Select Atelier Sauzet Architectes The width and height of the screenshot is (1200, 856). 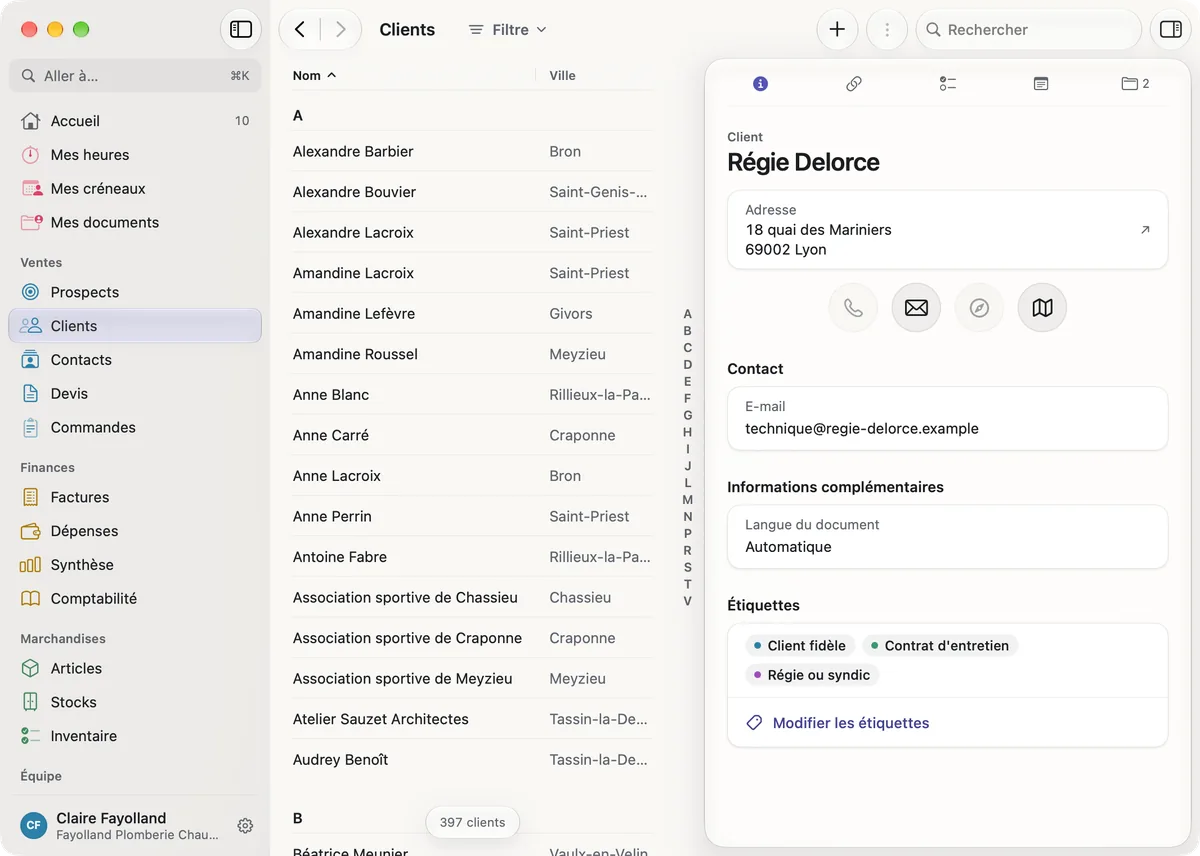[x=472, y=719]
